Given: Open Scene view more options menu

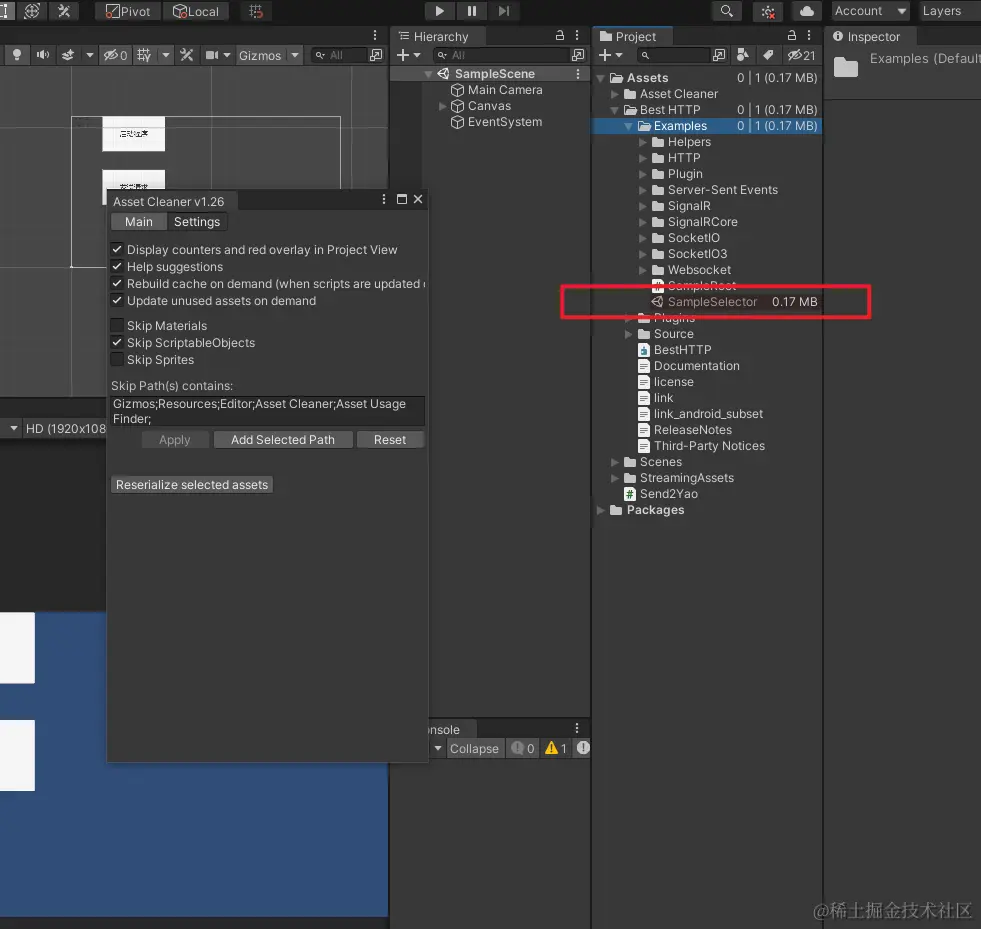Looking at the screenshot, I should (375, 36).
